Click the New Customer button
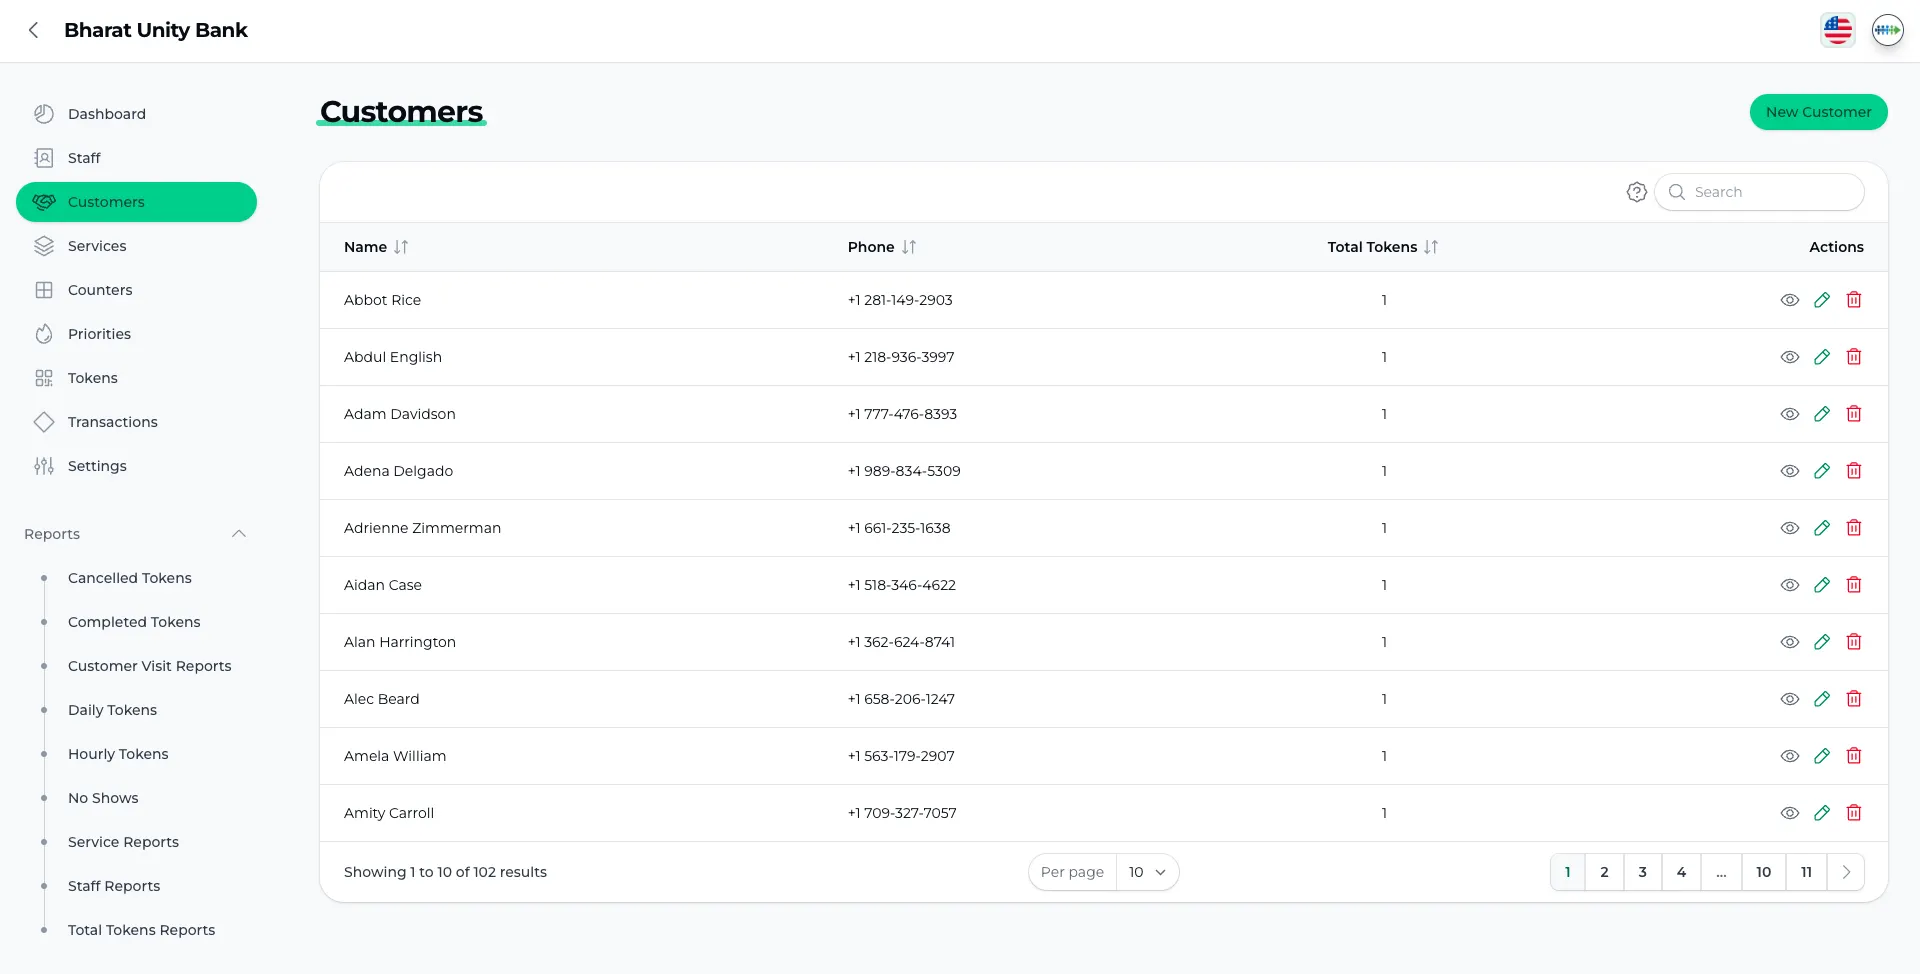1920x974 pixels. (1817, 112)
